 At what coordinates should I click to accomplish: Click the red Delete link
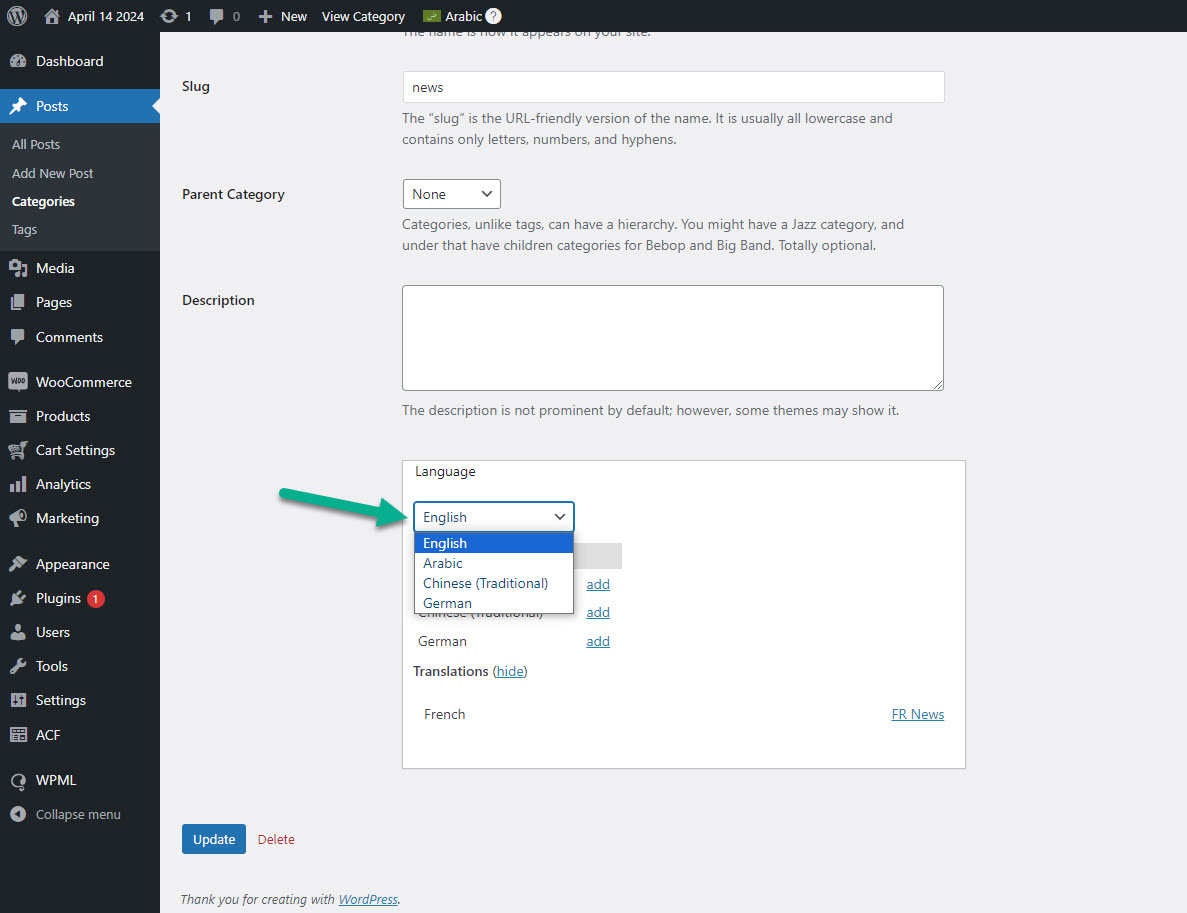tap(276, 840)
